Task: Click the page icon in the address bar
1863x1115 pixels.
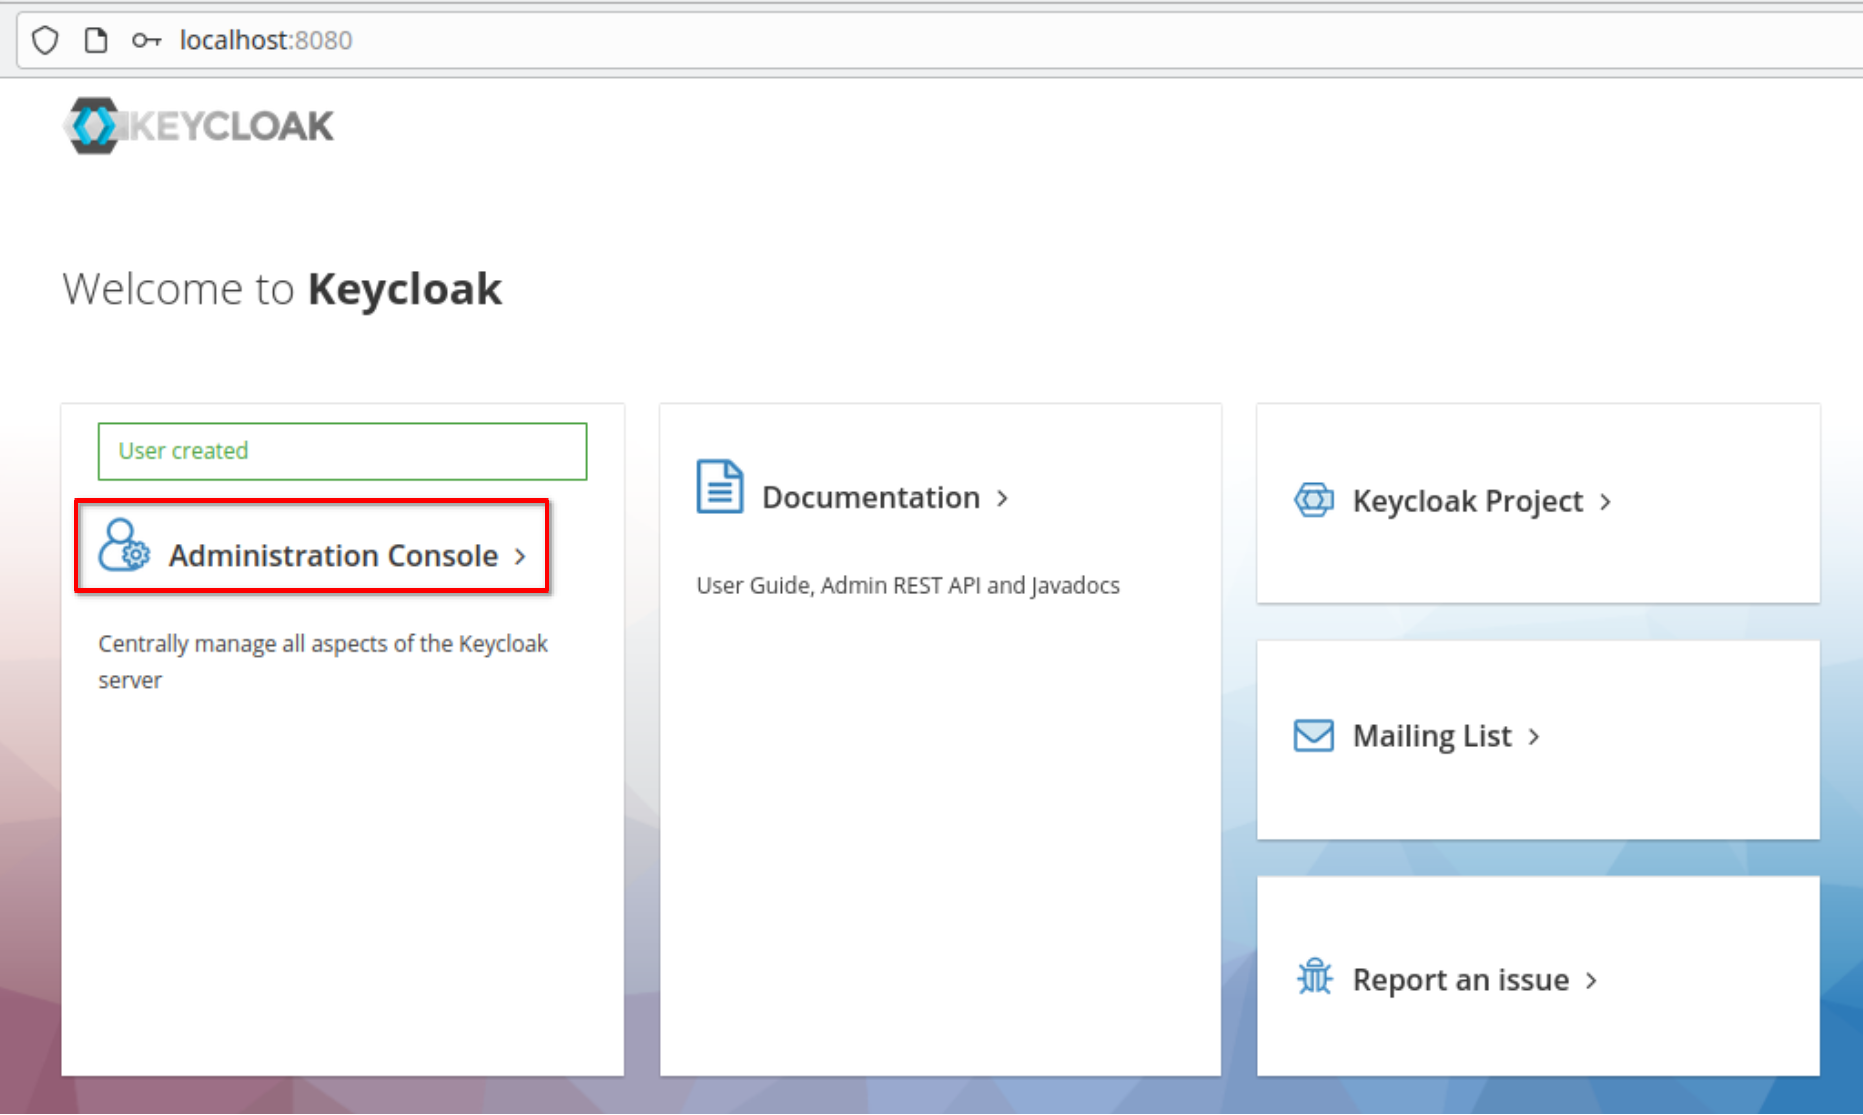Action: coord(96,40)
